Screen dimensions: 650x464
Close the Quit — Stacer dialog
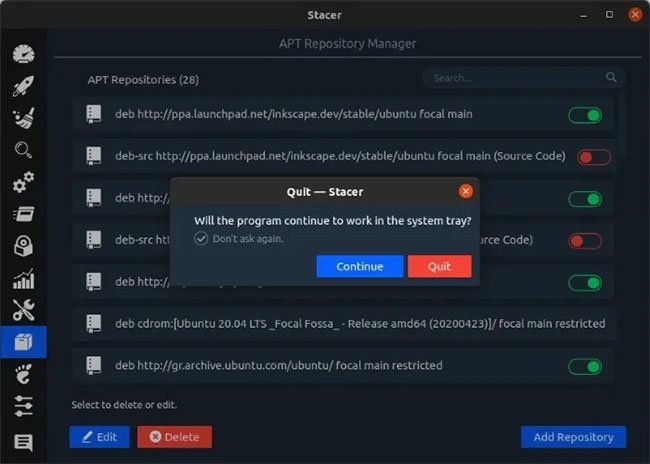(x=466, y=191)
